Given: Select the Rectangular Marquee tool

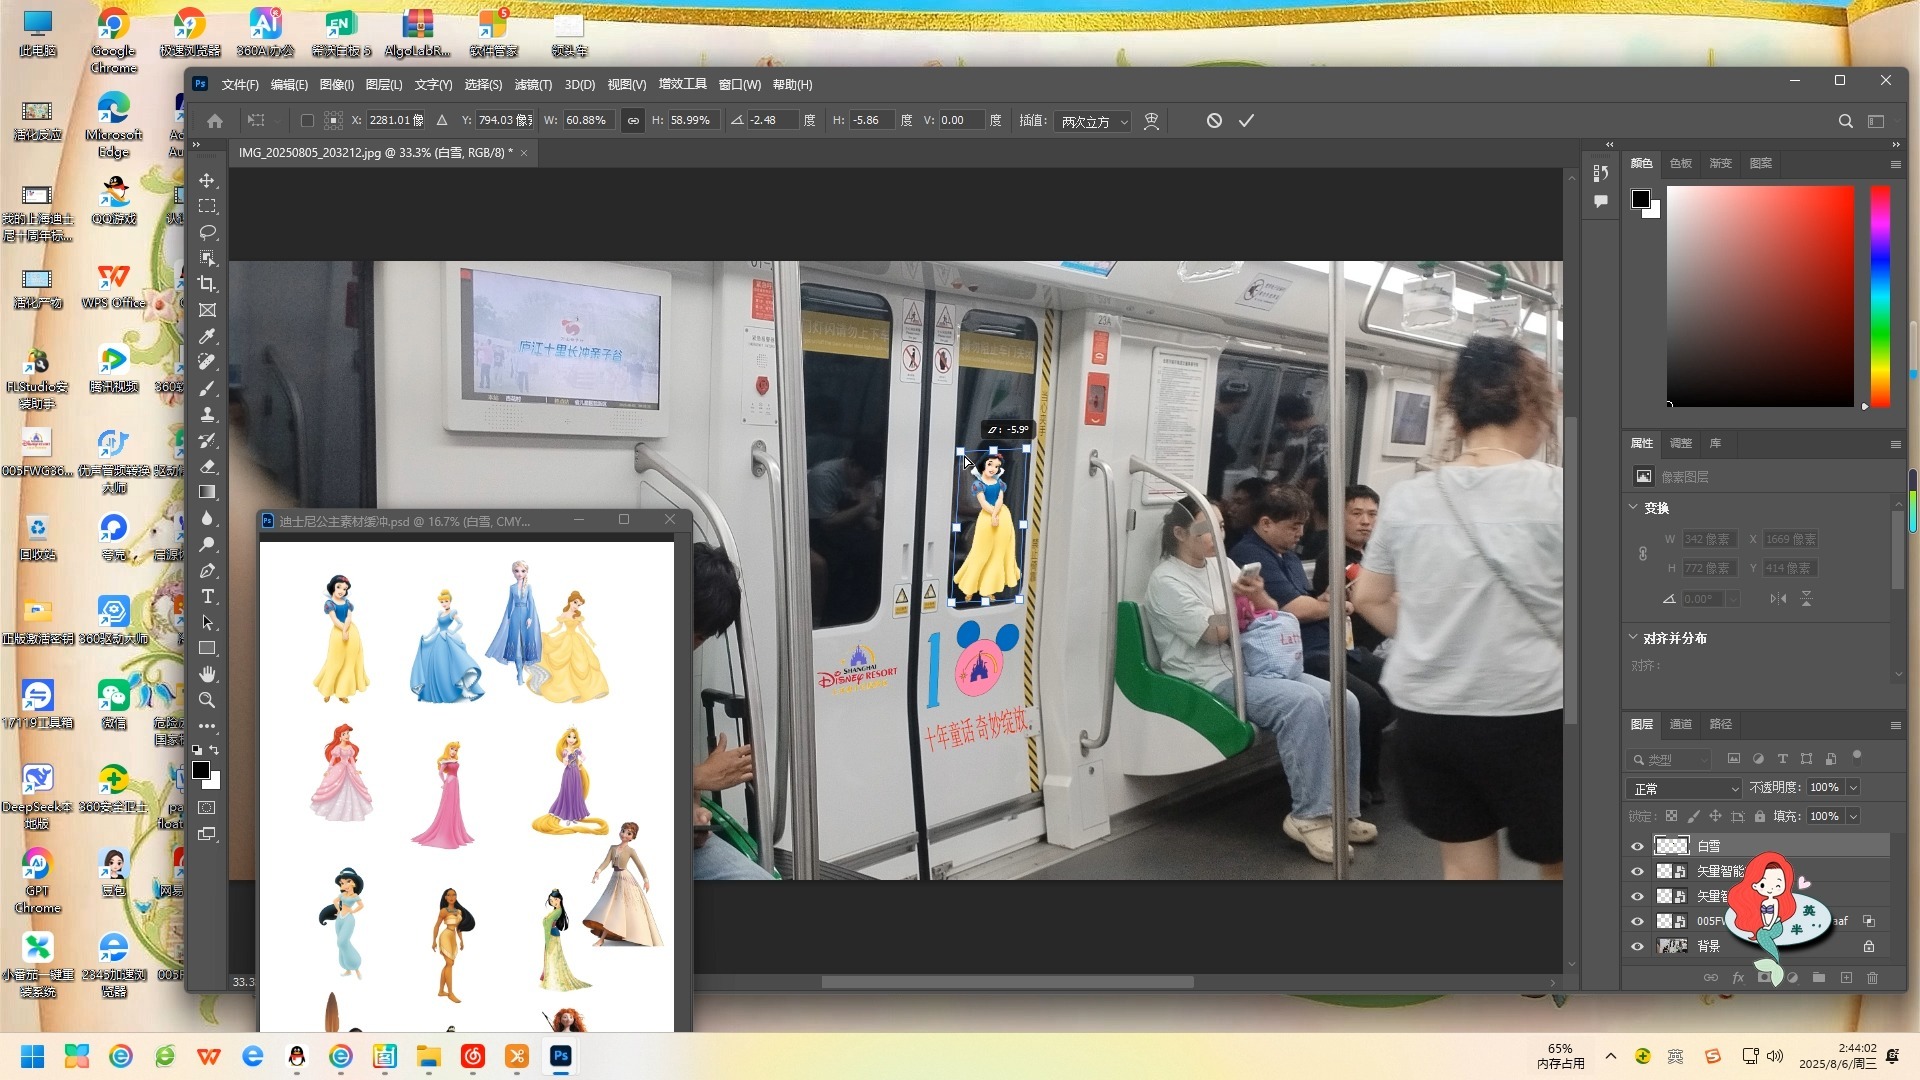Looking at the screenshot, I should coord(207,206).
